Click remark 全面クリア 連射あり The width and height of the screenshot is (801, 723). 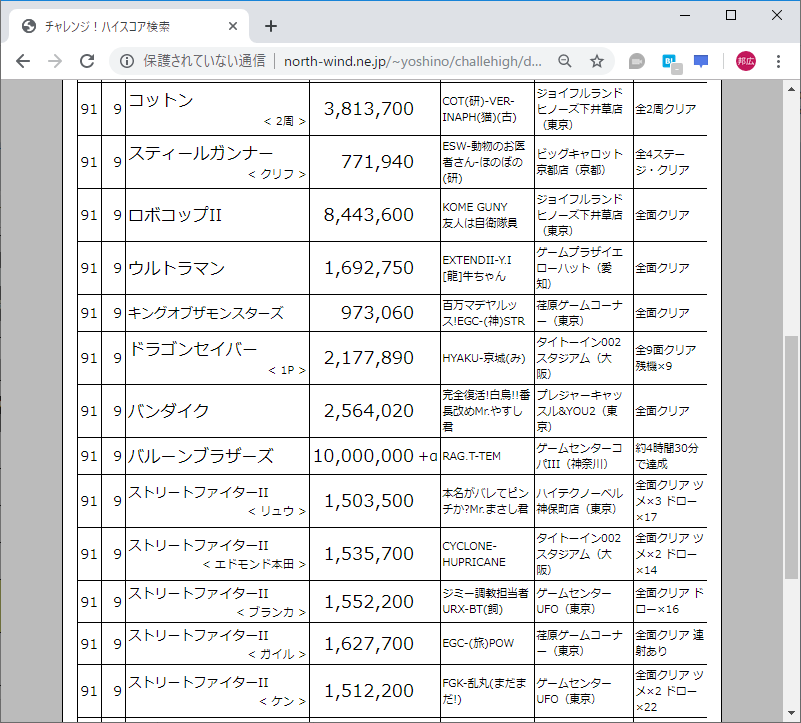pyautogui.click(x=670, y=643)
